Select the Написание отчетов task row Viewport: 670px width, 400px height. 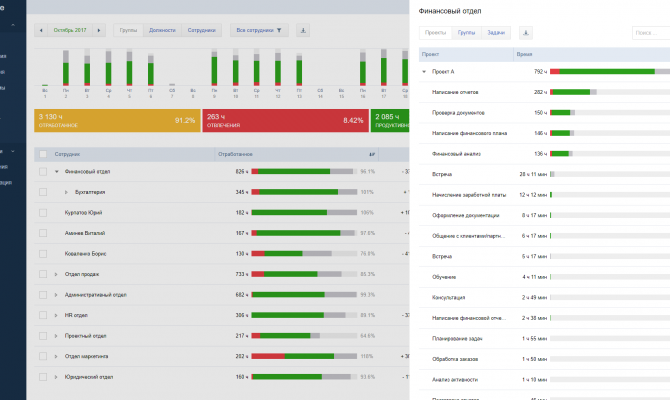[x=544, y=92]
